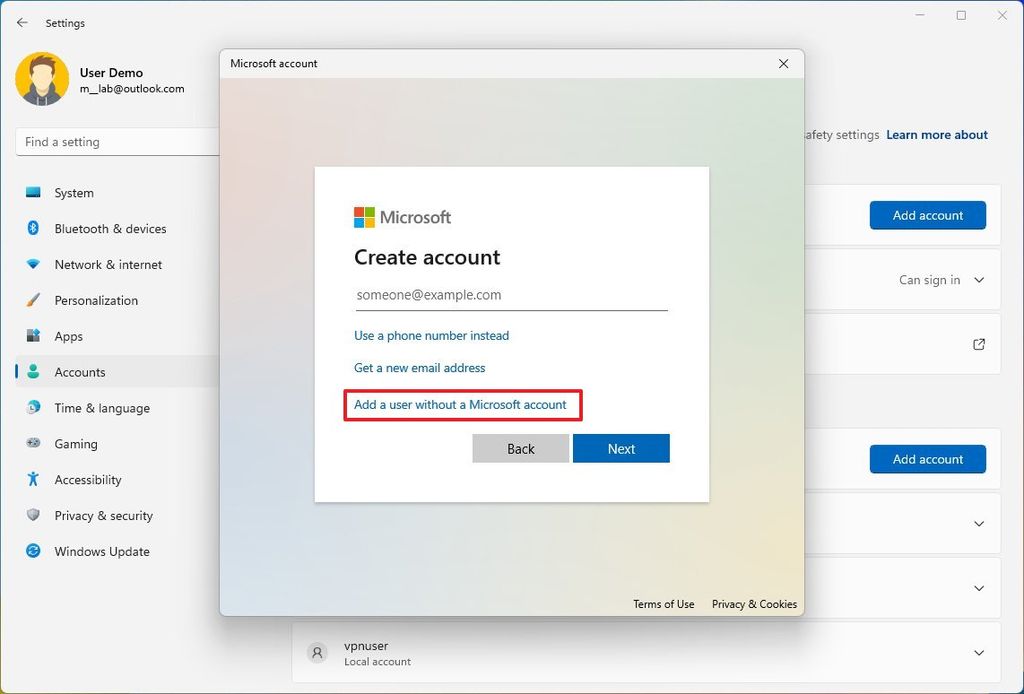This screenshot has height=694, width=1024.
Task: Click the User Demo profile avatar
Action: pos(41,79)
